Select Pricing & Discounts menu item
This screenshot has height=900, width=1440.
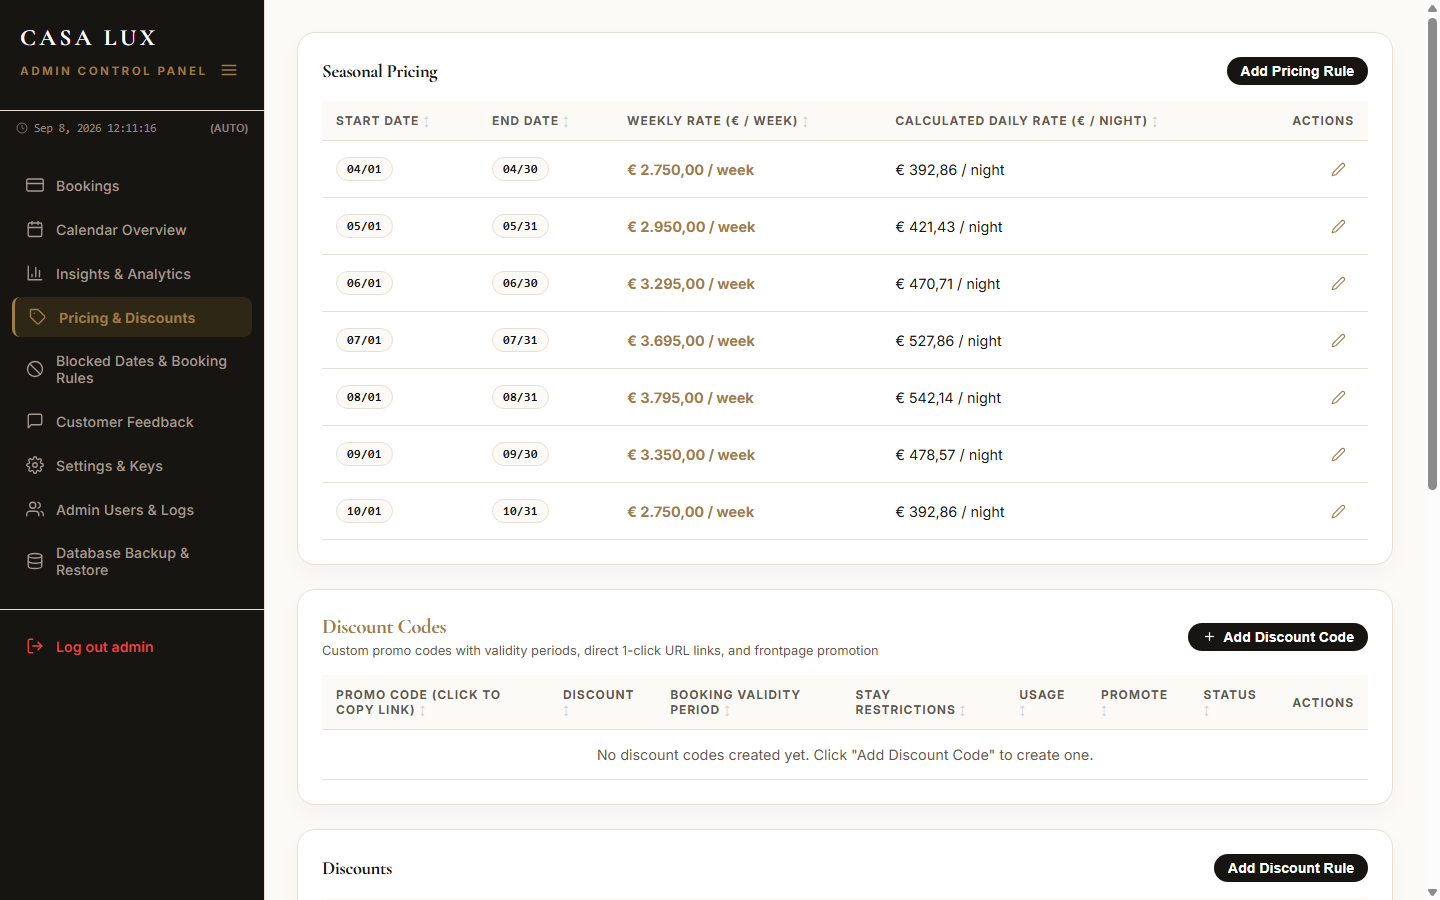tap(132, 317)
